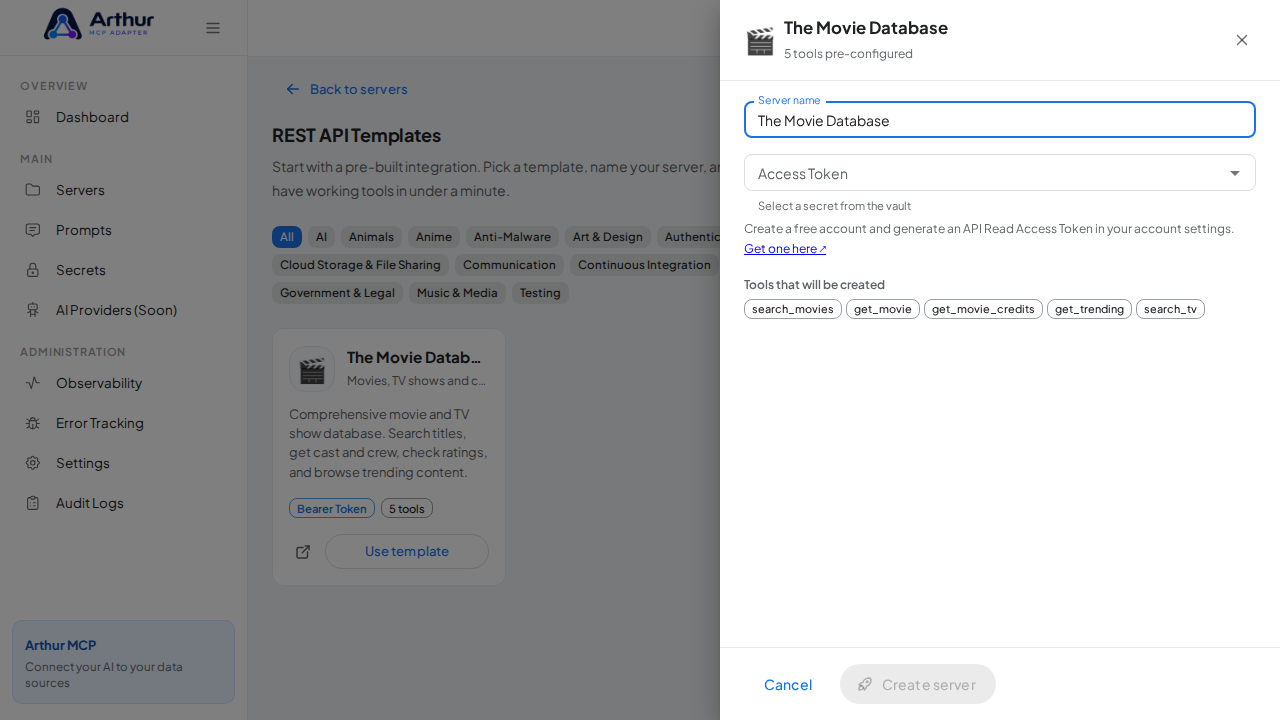
Task: Select Cloud Storage & File Sharing chip
Action: (360, 265)
